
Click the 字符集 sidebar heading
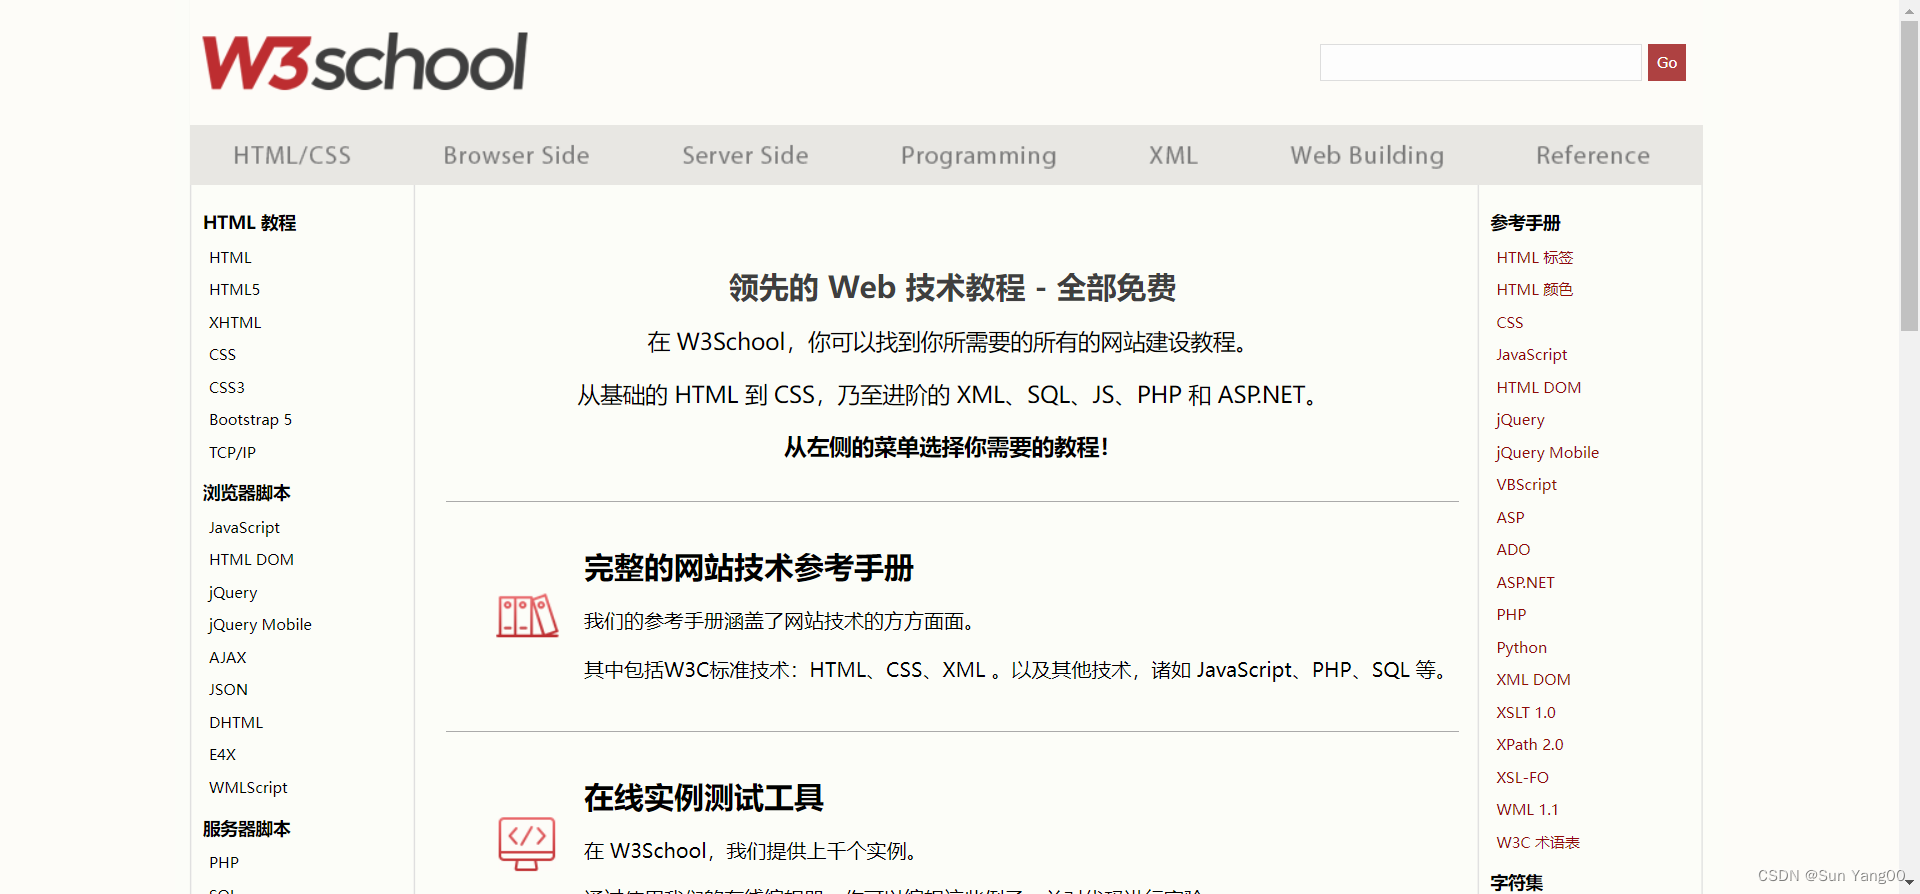[1517, 883]
